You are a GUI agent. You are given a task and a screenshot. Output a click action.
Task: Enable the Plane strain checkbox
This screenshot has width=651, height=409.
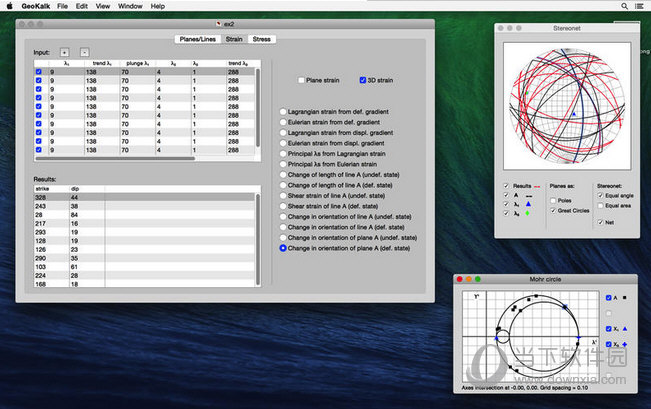point(301,80)
